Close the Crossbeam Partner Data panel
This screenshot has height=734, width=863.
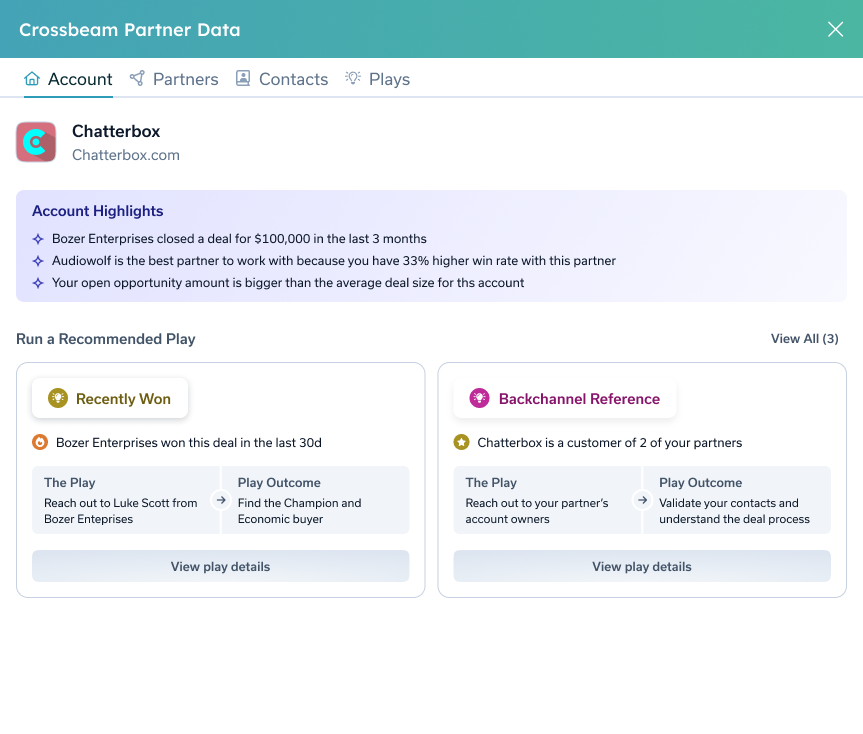pos(835,29)
